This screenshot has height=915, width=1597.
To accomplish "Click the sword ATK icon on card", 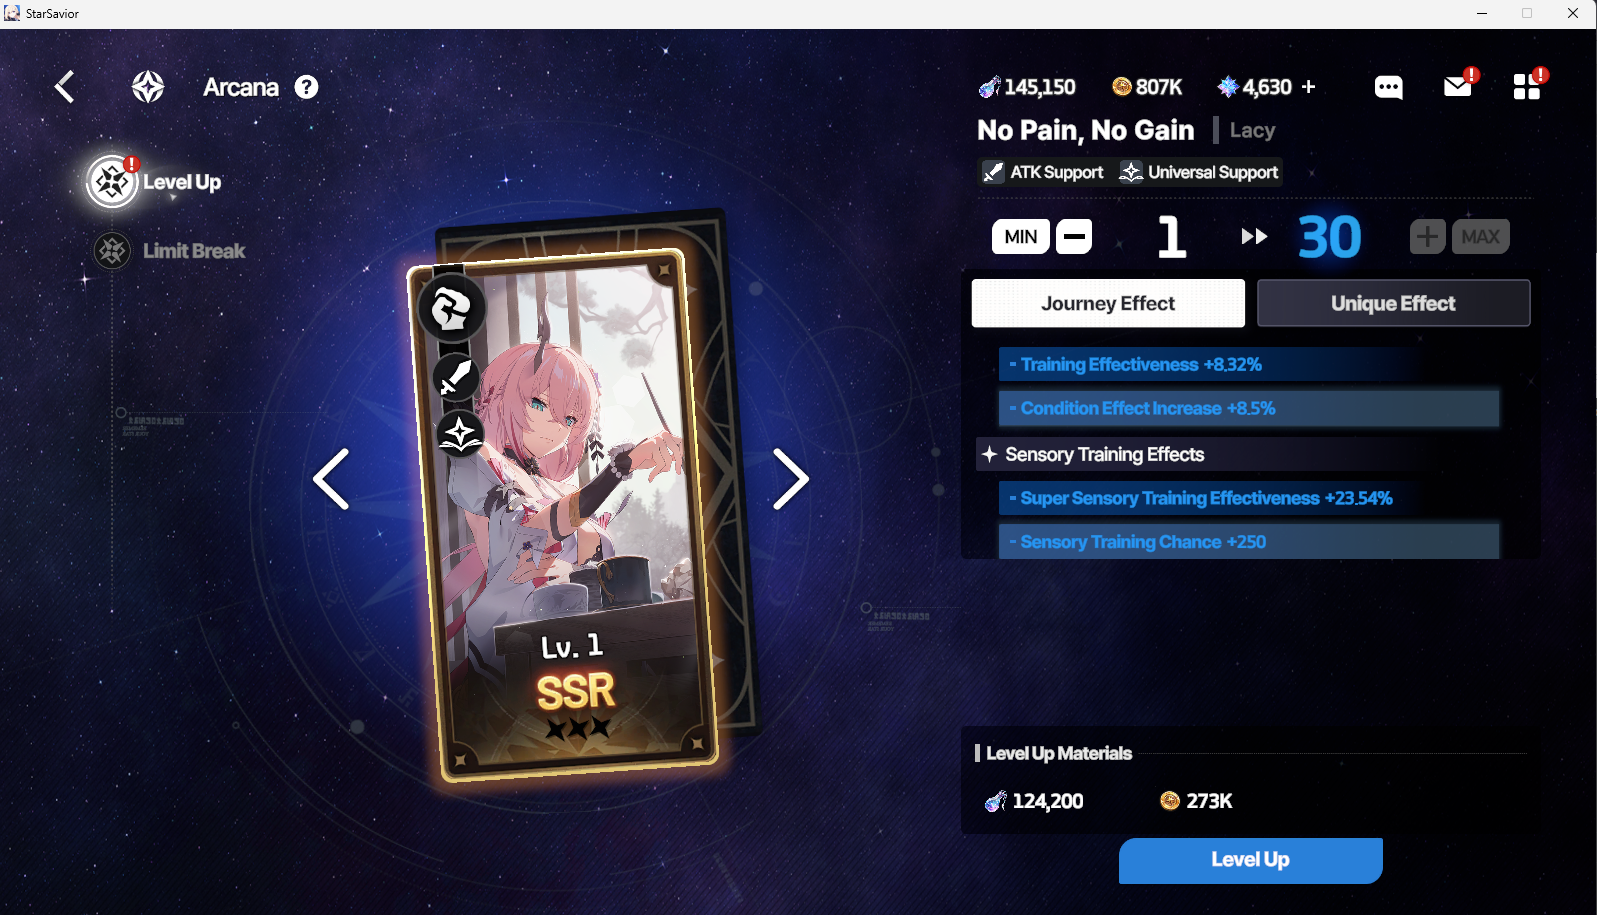I will tap(455, 377).
